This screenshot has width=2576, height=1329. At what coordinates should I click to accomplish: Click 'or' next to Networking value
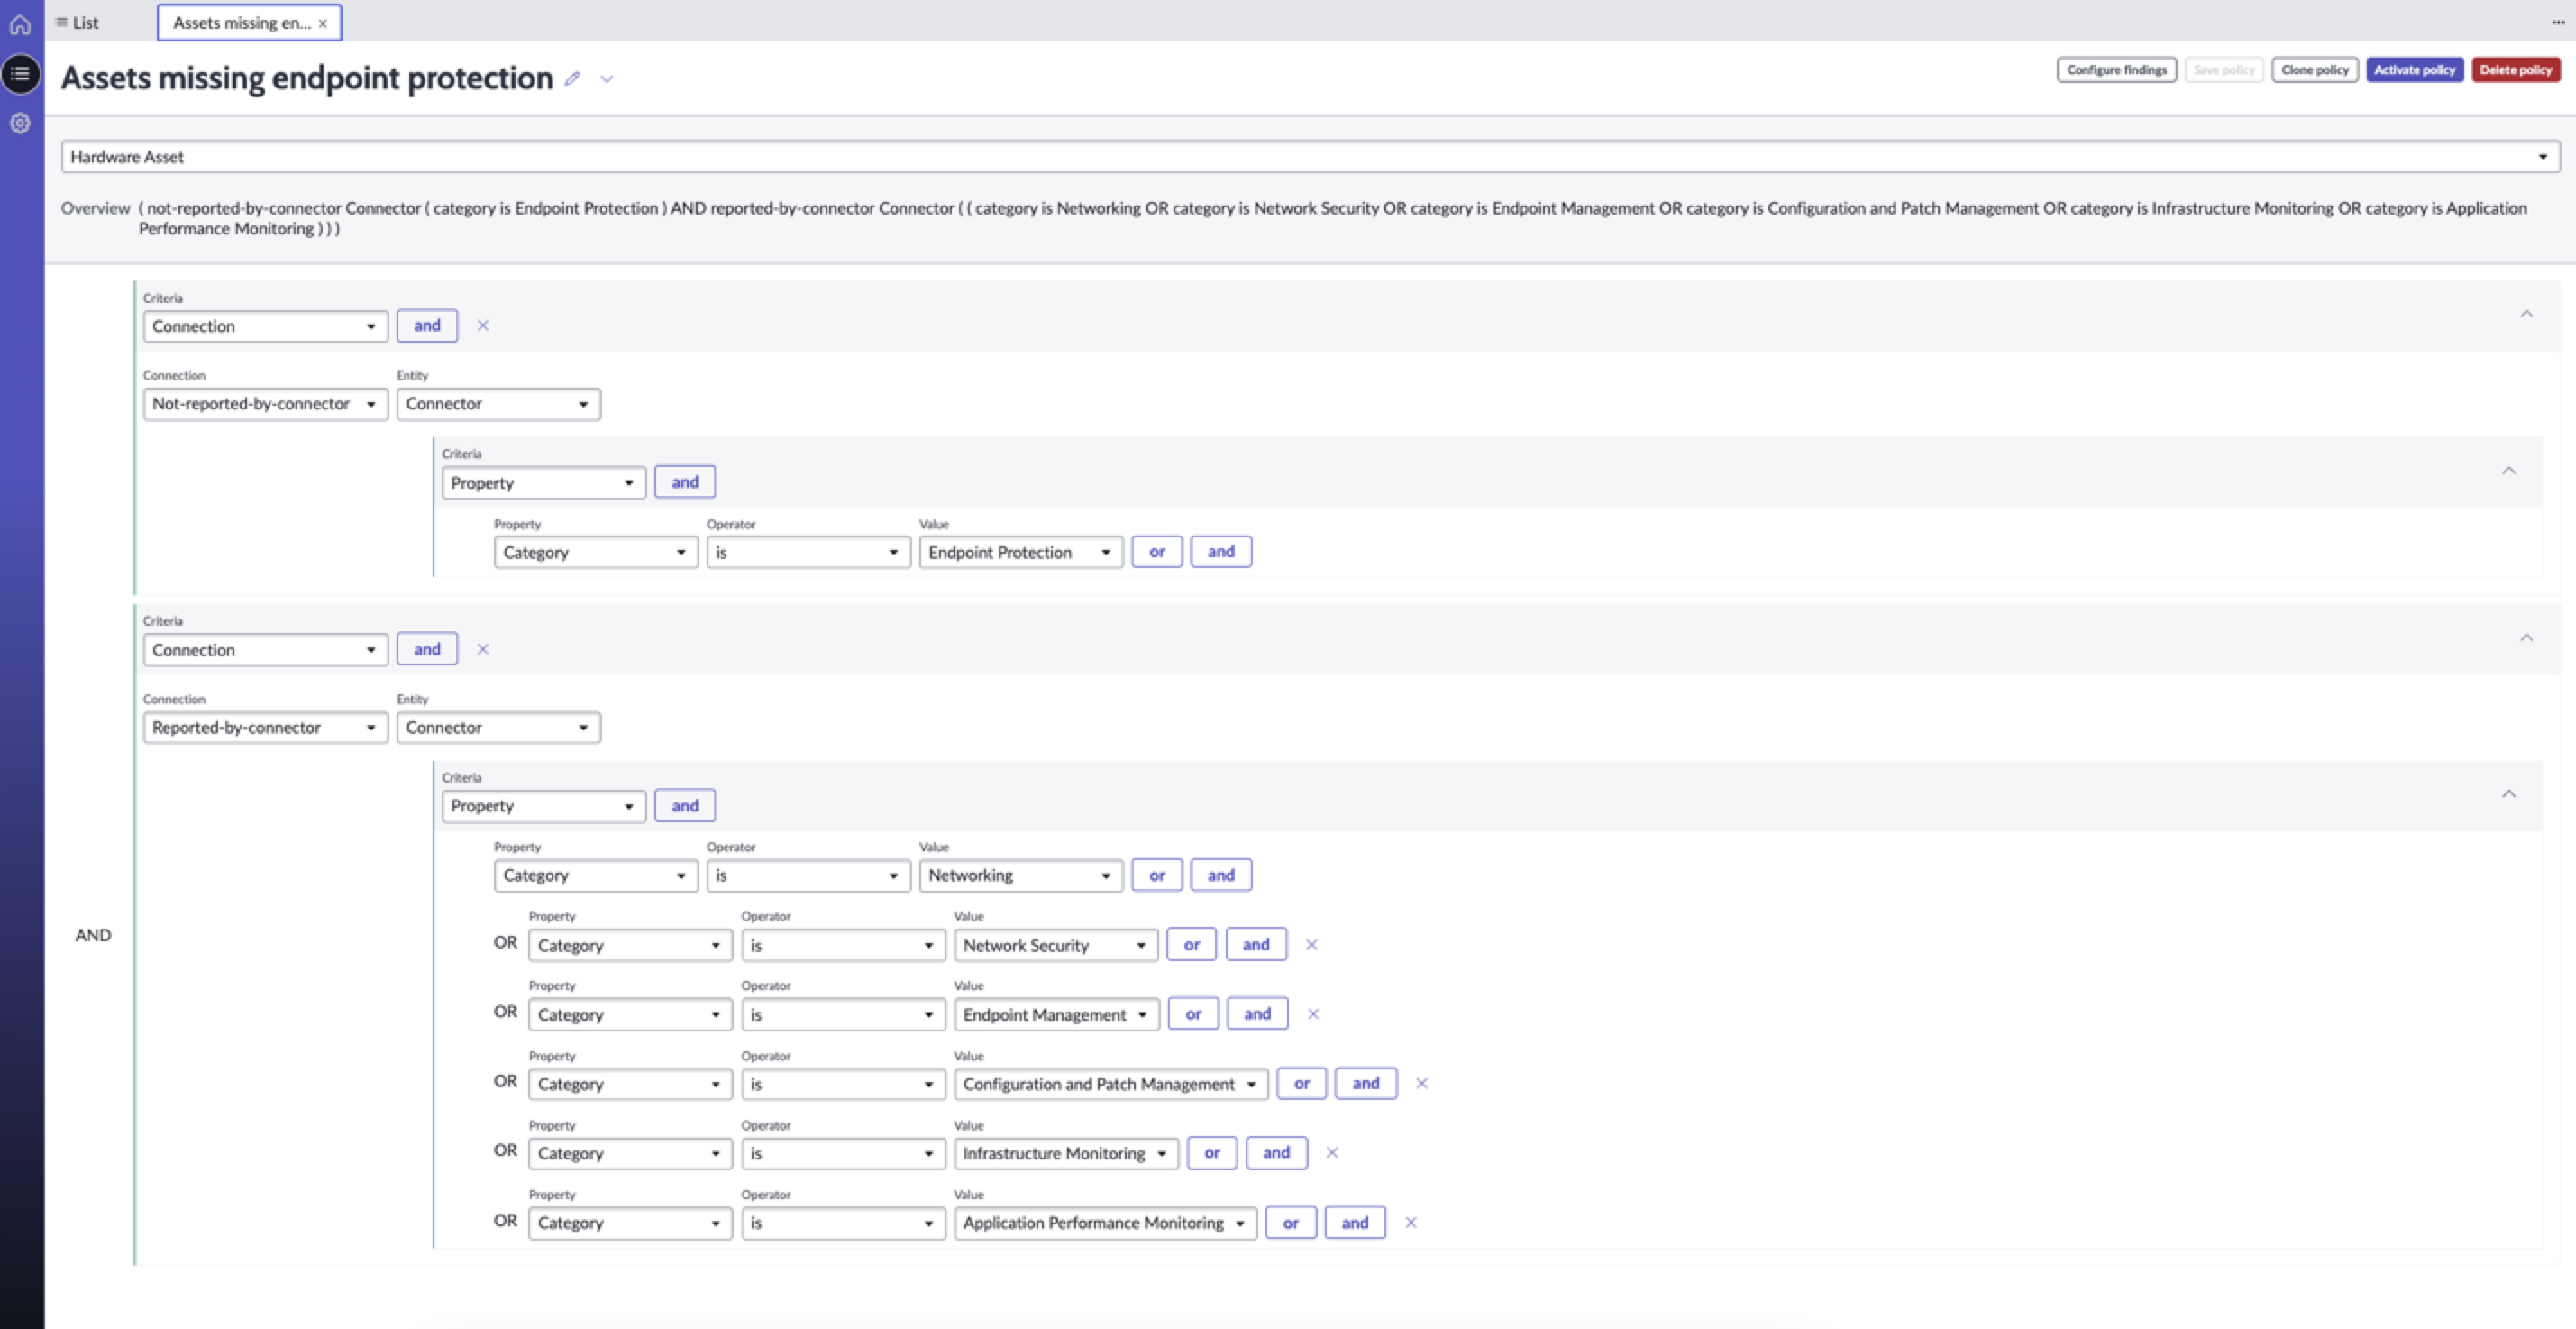[x=1157, y=876]
